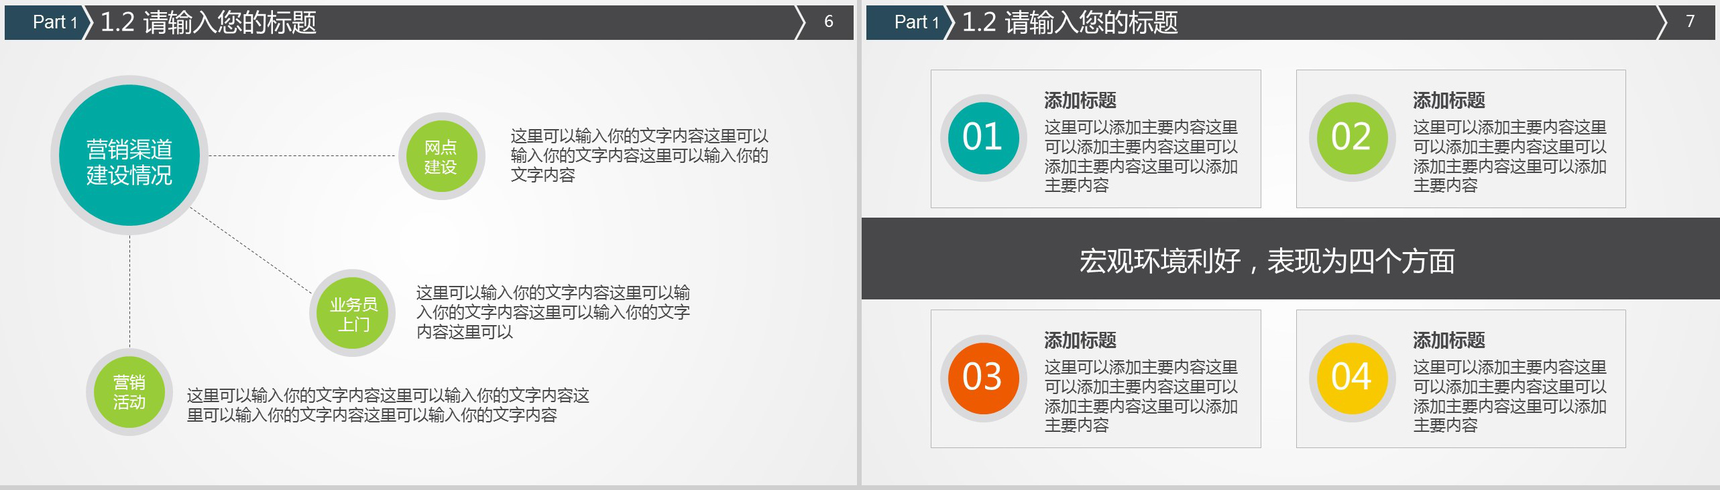Select description text beside 营销活动
This screenshot has height=490, width=1720.
pyautogui.click(x=388, y=405)
